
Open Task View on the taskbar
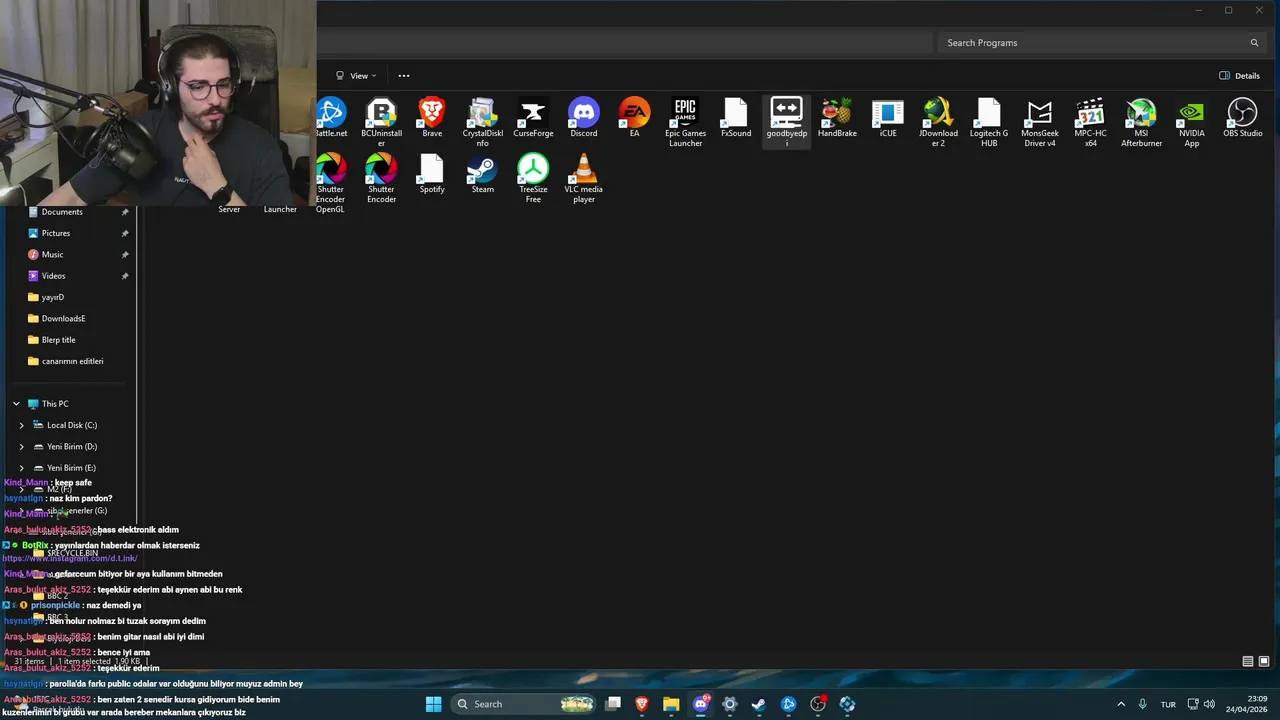[613, 704]
